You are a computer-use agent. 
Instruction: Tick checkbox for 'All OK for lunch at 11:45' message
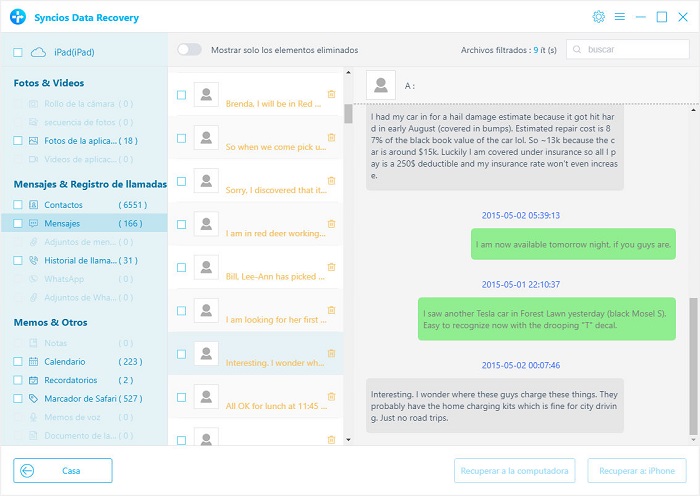181,397
